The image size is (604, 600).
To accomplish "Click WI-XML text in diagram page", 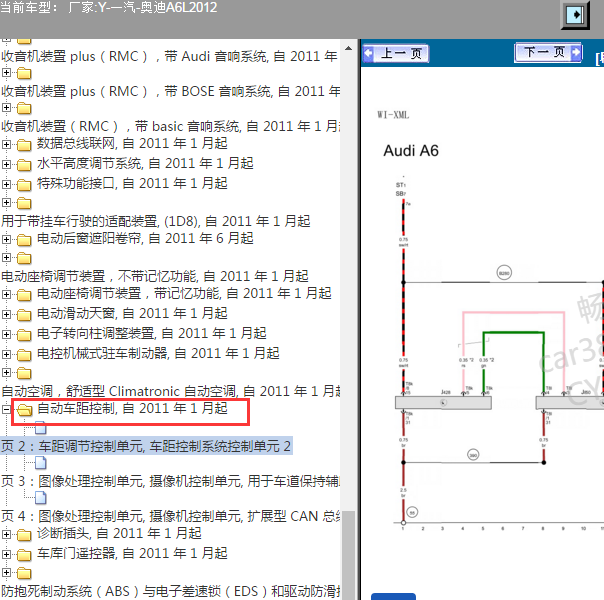I will click(393, 115).
